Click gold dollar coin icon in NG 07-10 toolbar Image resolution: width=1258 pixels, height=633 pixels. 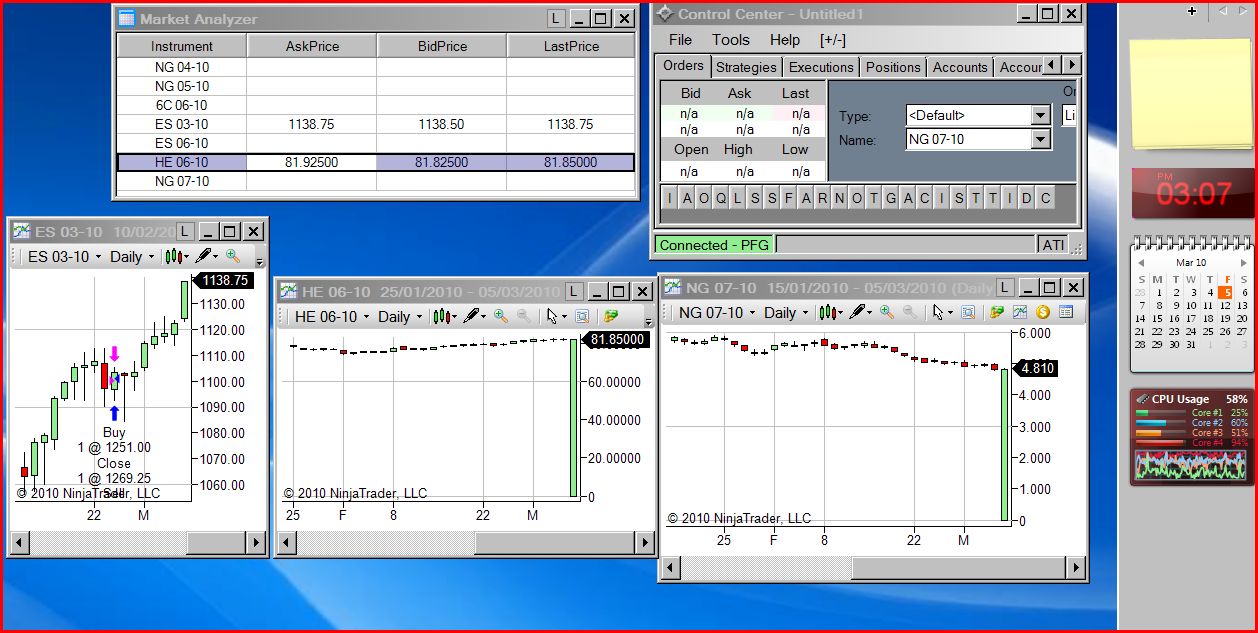pyautogui.click(x=1043, y=312)
